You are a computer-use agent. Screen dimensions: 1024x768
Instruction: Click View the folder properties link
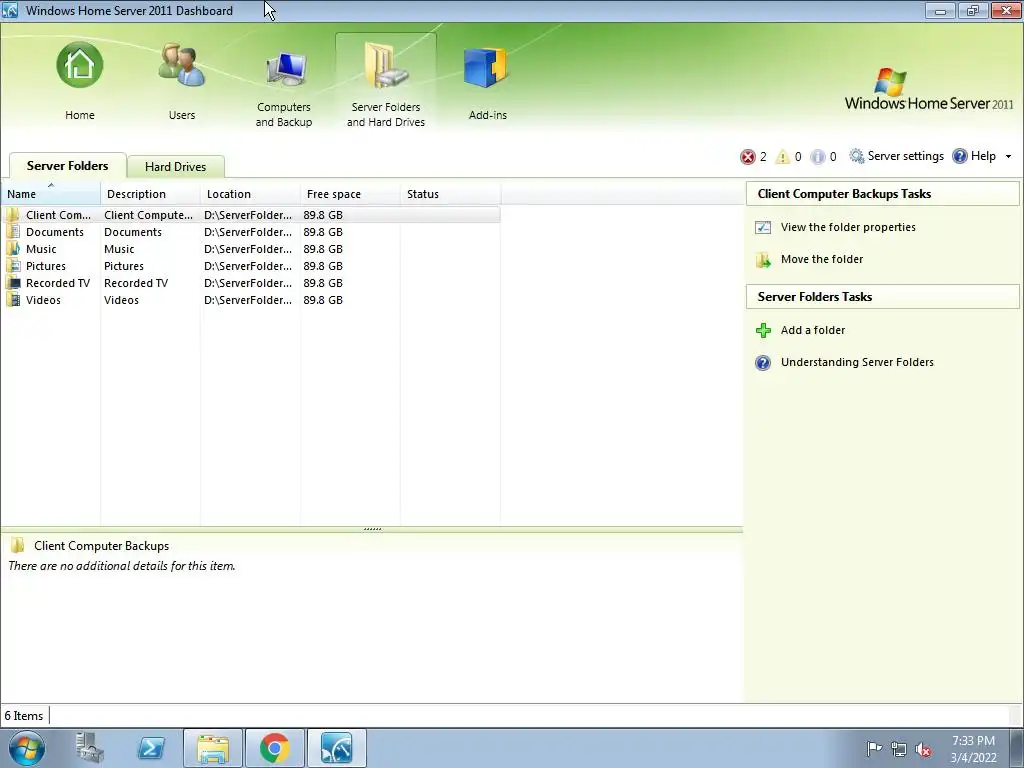(x=848, y=227)
